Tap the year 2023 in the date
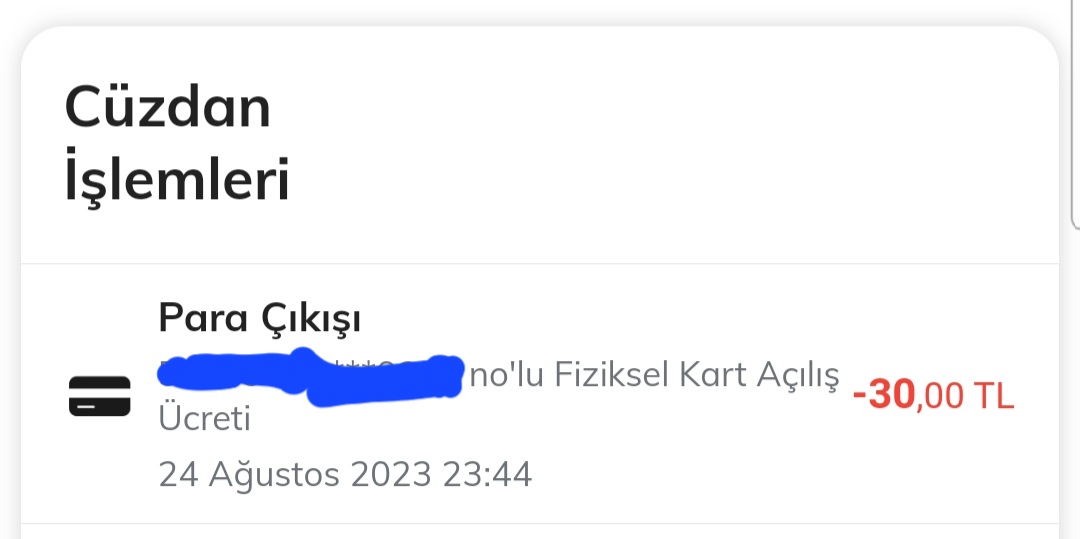Viewport: 1080px width, 539px height. (391, 474)
